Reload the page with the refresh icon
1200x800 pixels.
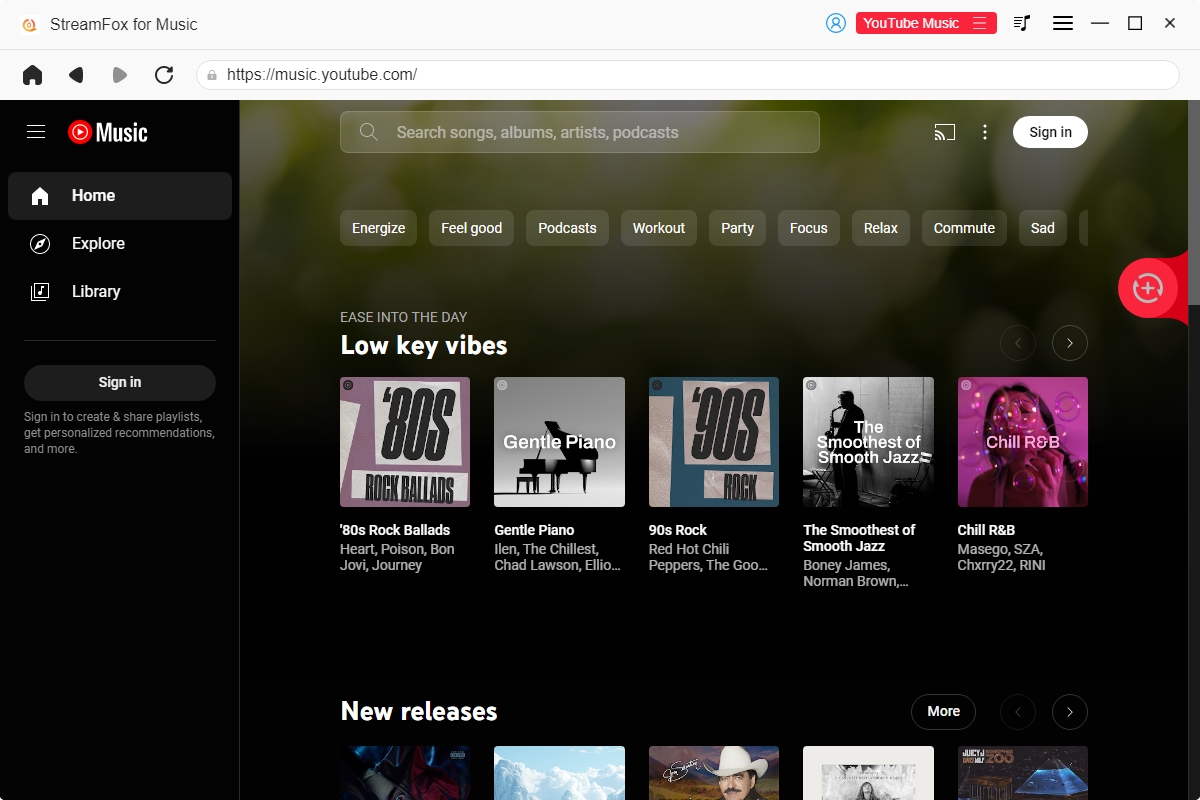coord(164,75)
